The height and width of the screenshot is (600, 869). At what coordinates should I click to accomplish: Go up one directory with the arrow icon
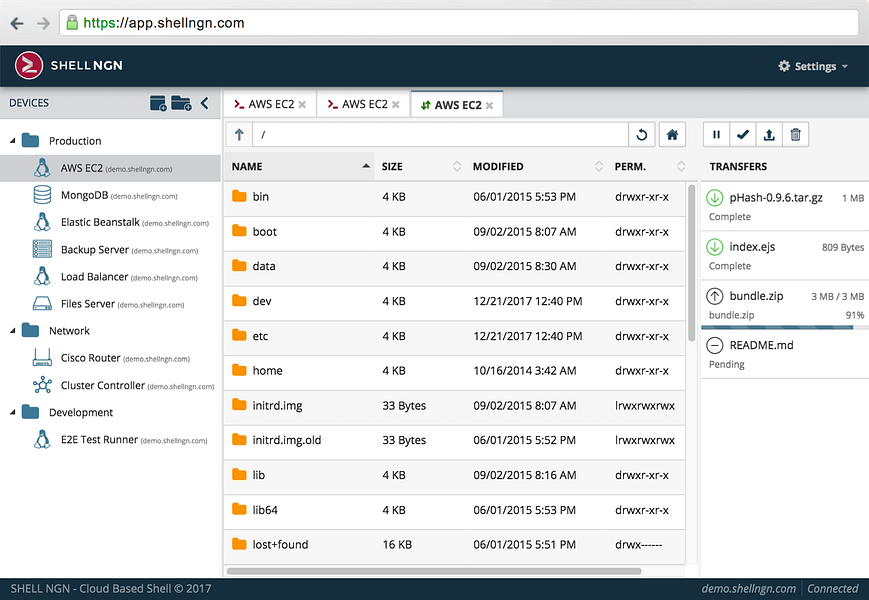239,135
